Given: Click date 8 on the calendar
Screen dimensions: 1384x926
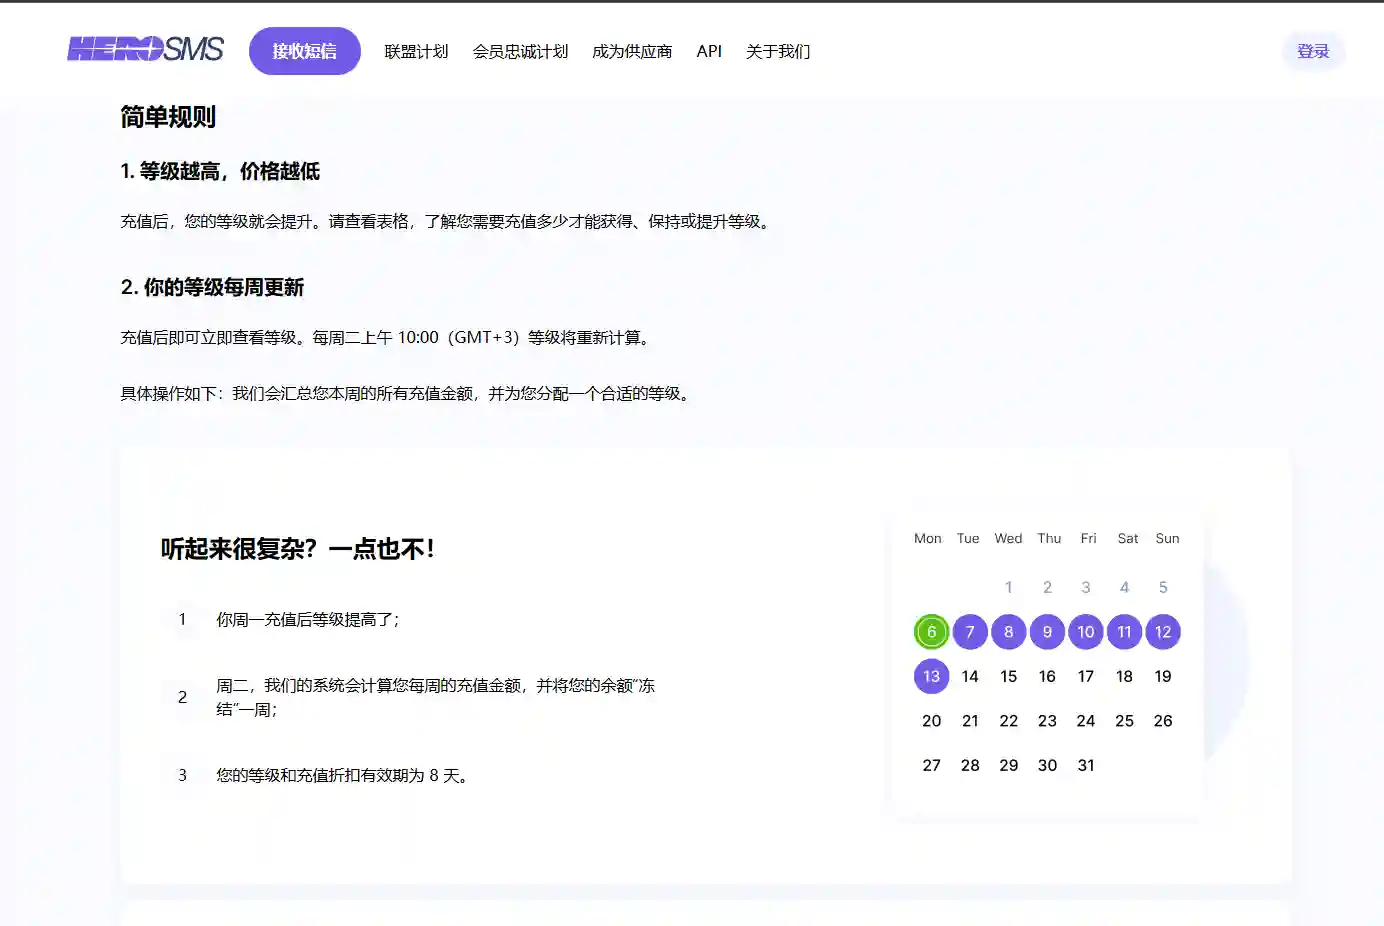Looking at the screenshot, I should tap(1008, 632).
